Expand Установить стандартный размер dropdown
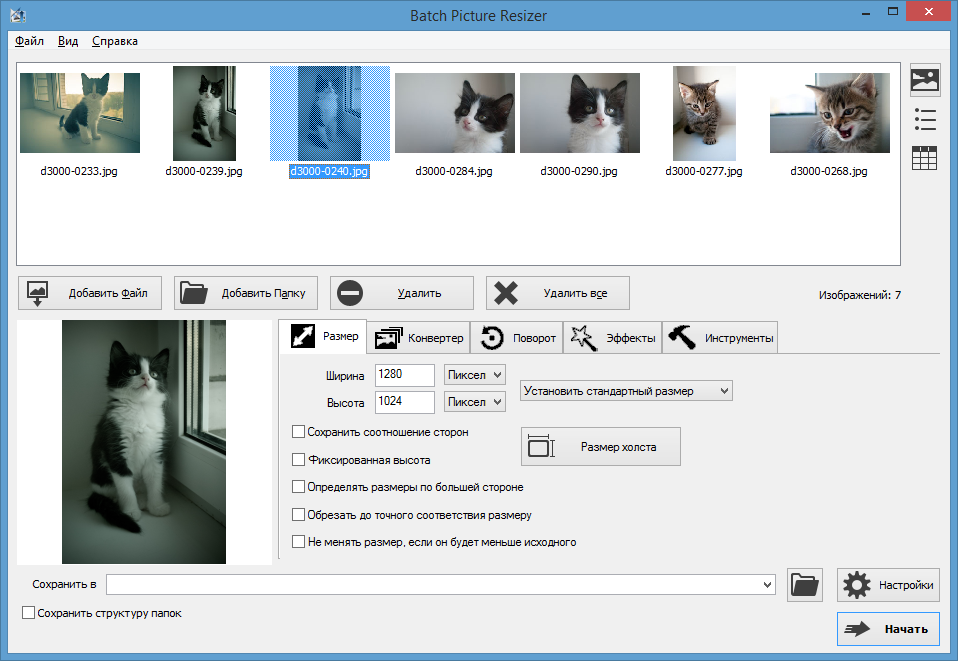958x661 pixels. (627, 390)
